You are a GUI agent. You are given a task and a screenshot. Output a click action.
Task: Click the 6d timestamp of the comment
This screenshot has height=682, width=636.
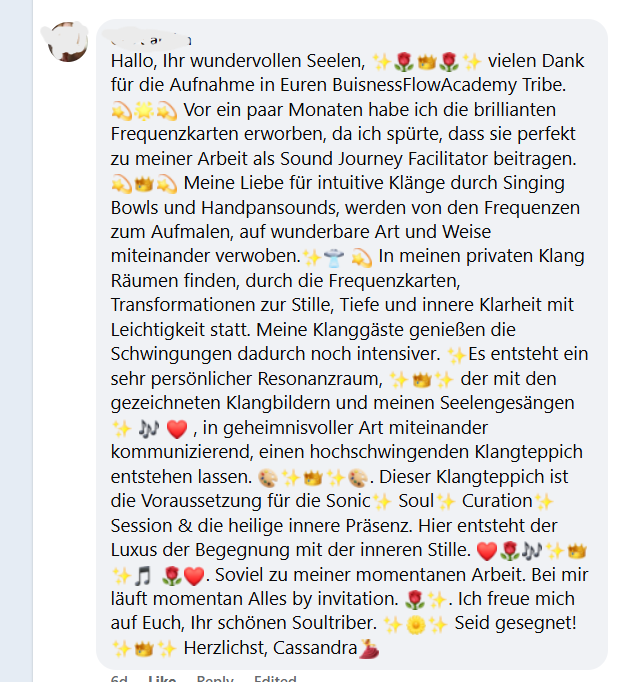coord(119,679)
